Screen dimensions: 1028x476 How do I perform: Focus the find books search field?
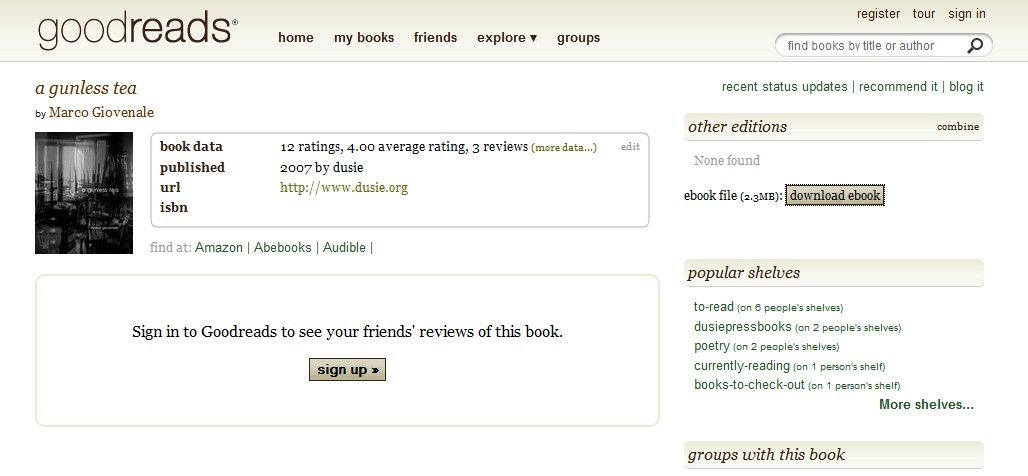(872, 46)
